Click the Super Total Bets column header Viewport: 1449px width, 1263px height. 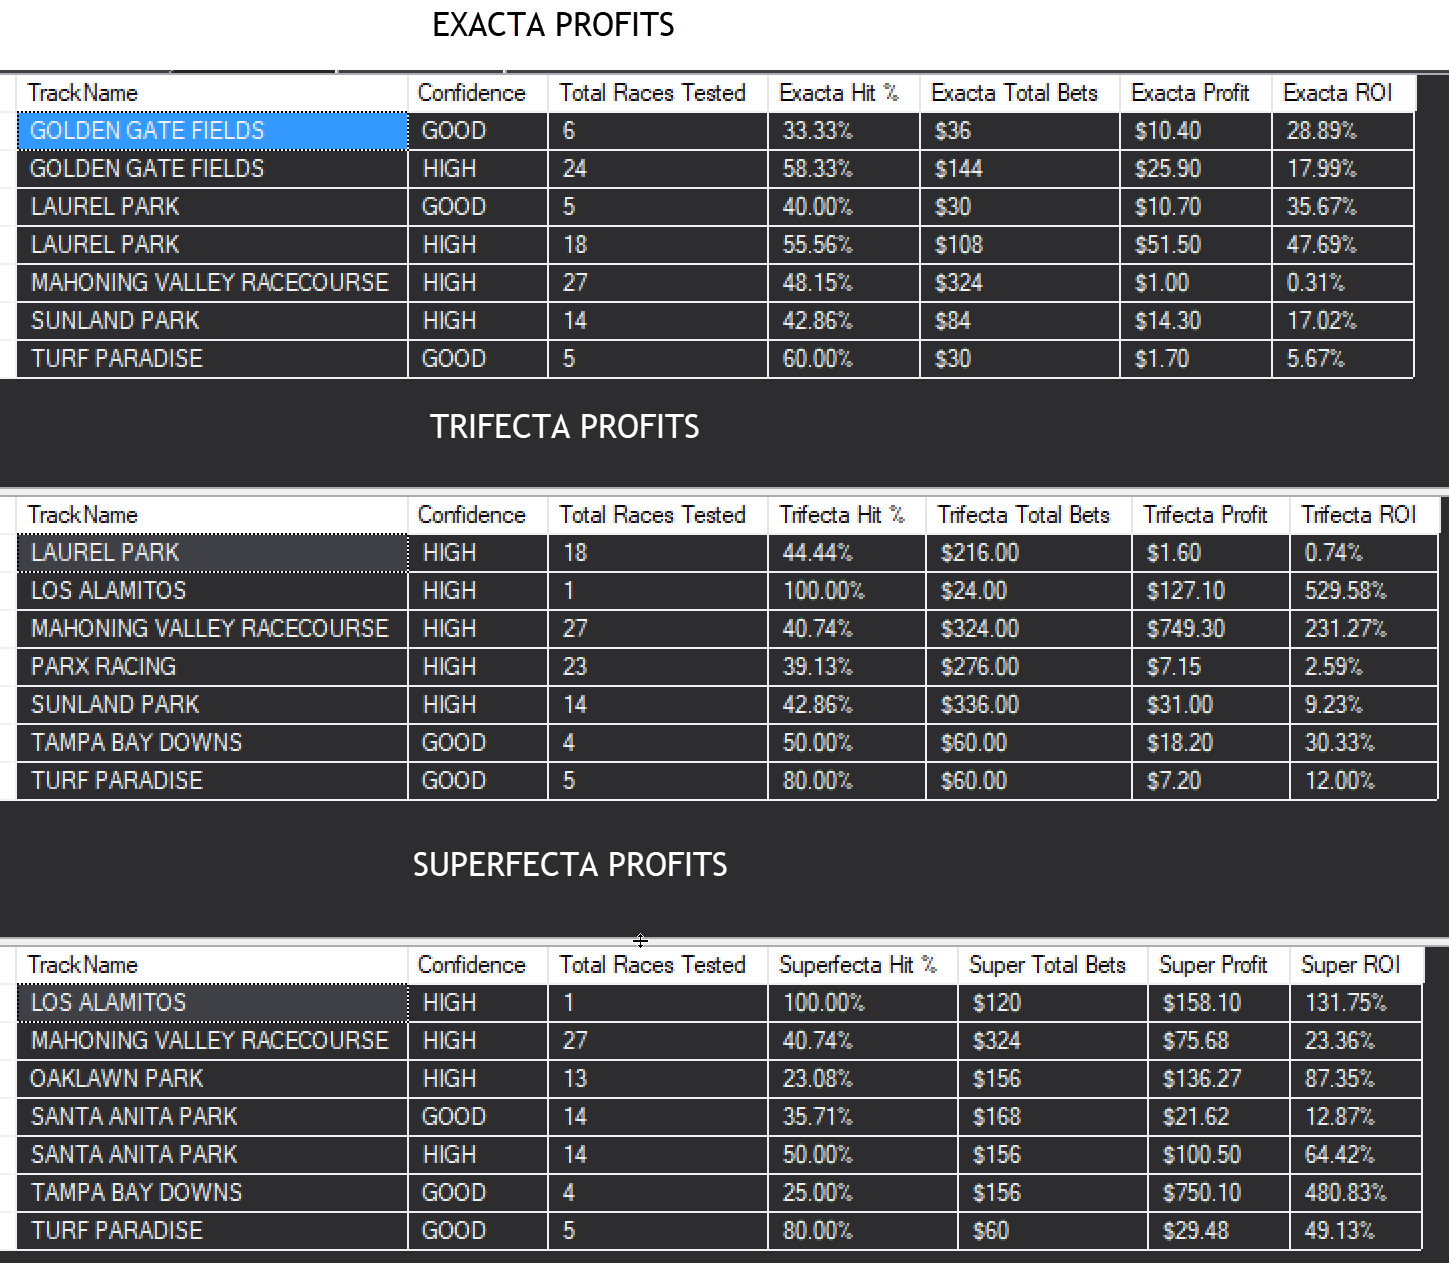click(x=1052, y=965)
